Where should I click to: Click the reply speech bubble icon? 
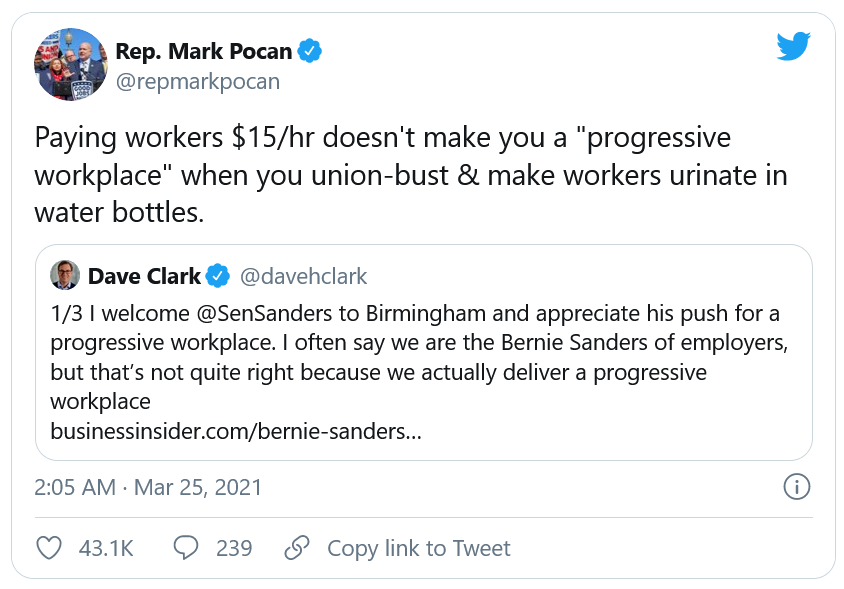pyautogui.click(x=185, y=548)
